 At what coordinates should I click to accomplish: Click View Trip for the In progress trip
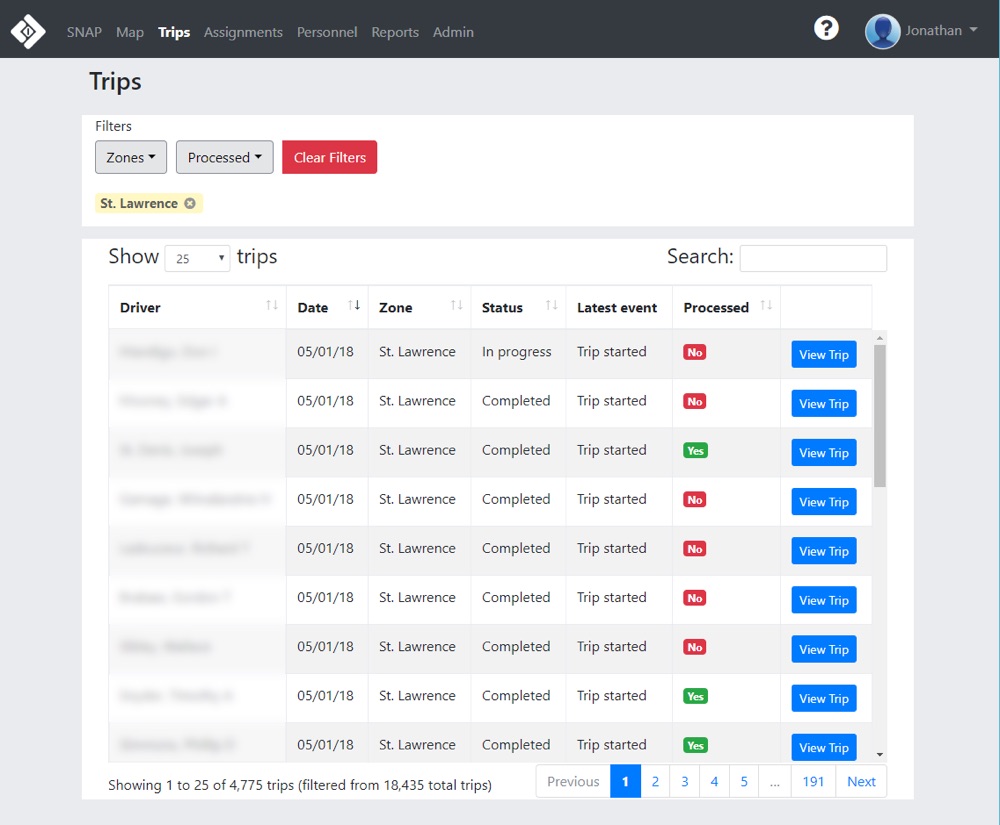[x=824, y=354]
